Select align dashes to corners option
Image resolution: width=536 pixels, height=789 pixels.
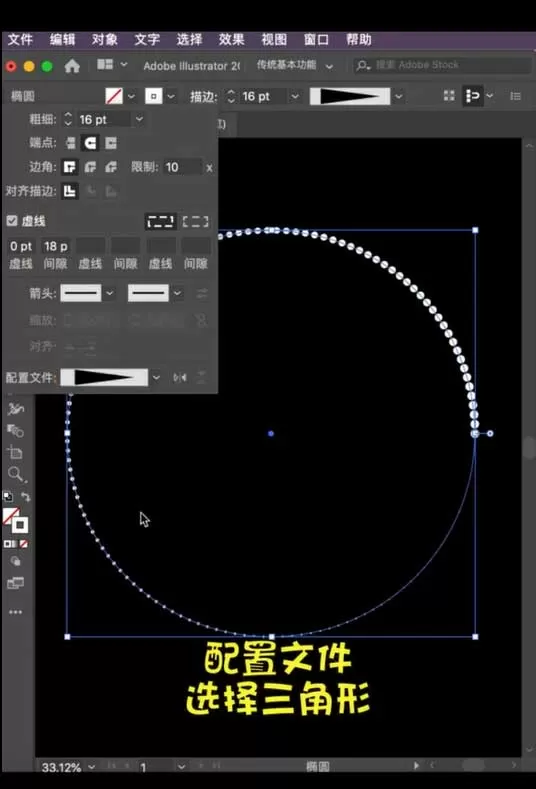point(195,221)
